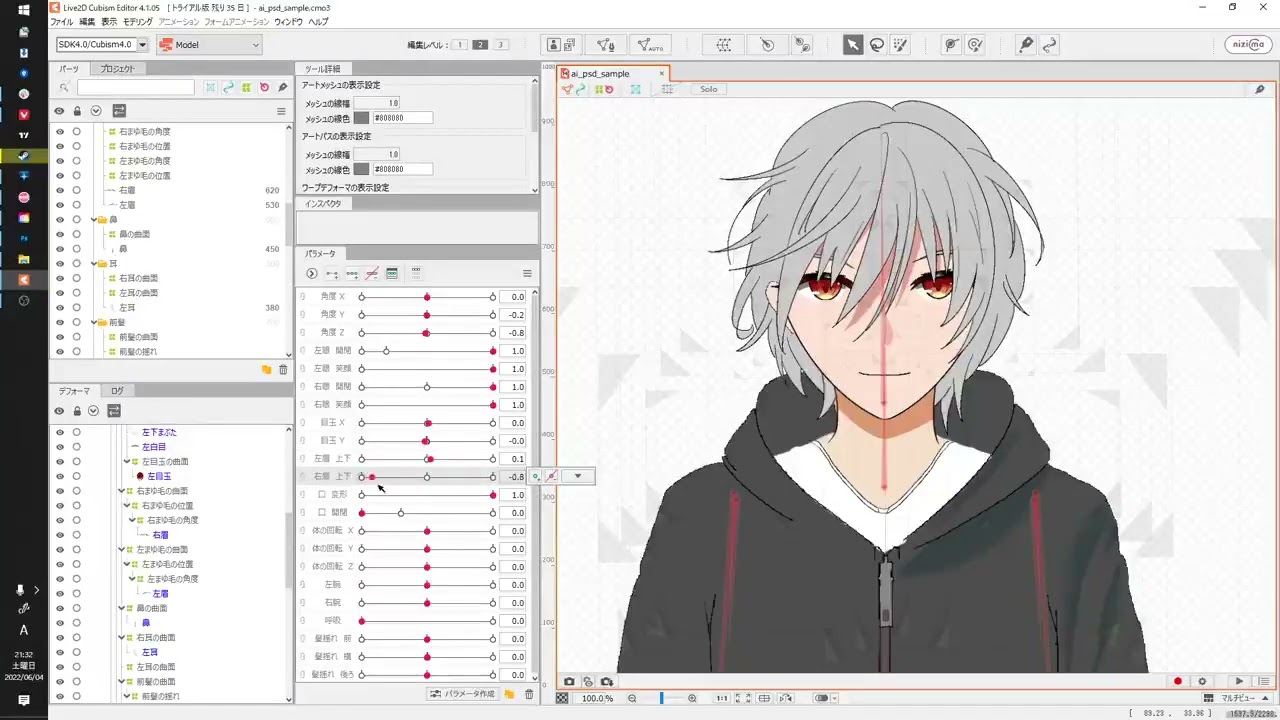The height and width of the screenshot is (720, 1280).
Task: Click the Parameter creation button
Action: tap(462, 694)
